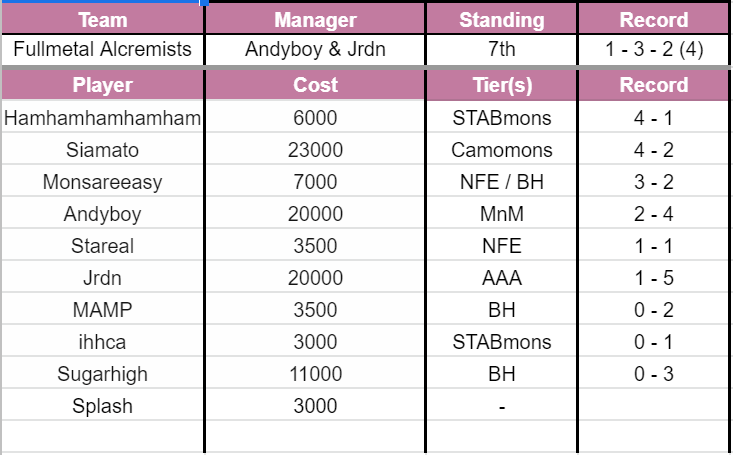Click the Andyboy & Jrdn manager cell
Screen dimensions: 733x455
[315, 49]
